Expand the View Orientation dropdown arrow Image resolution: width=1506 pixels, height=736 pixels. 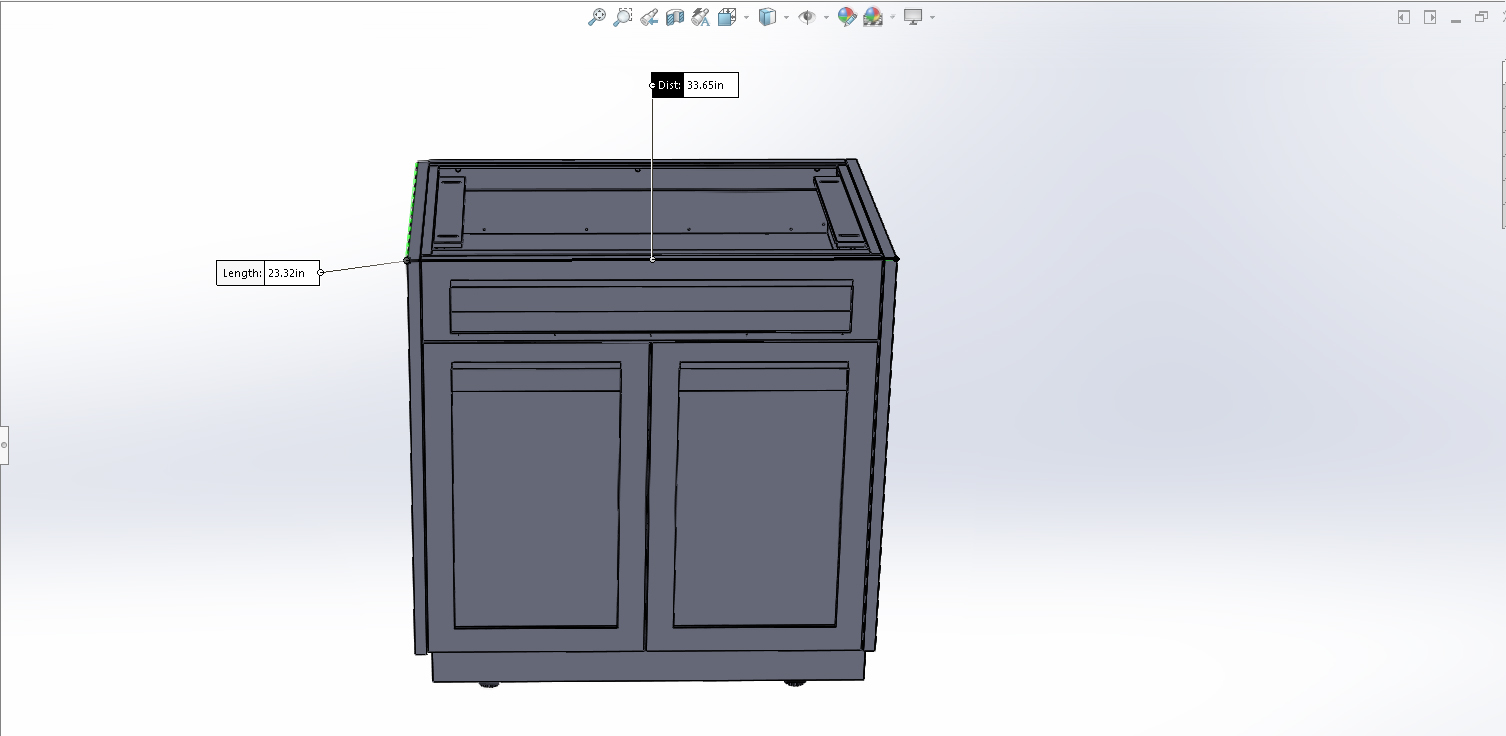click(x=746, y=17)
